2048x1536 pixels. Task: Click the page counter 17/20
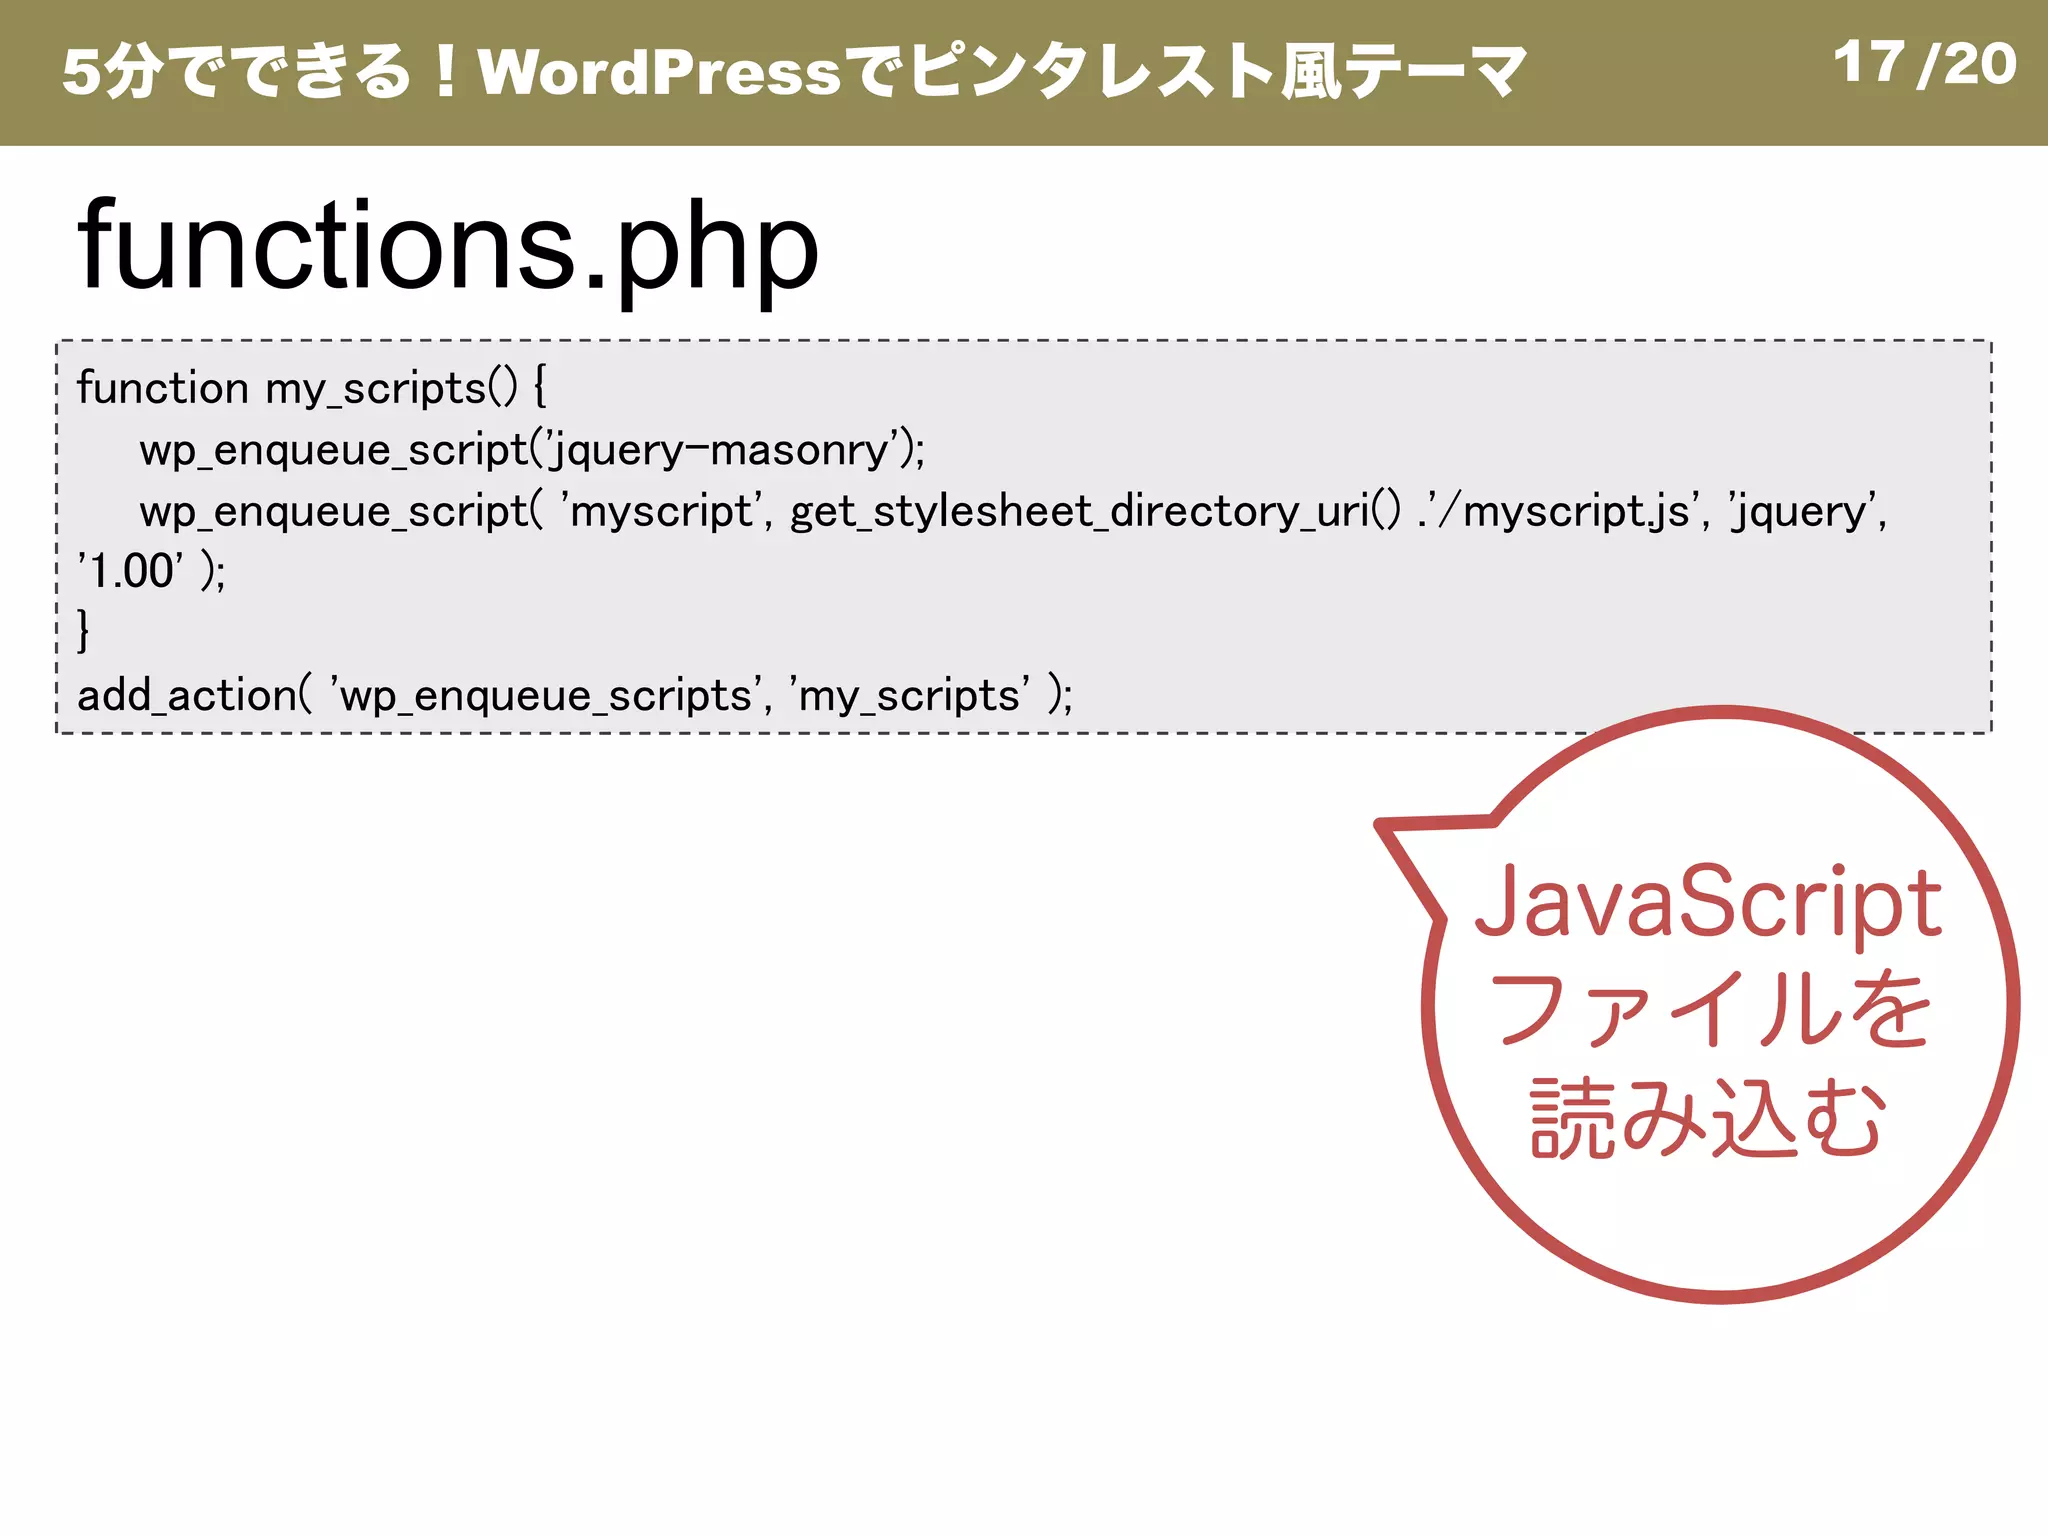pyautogui.click(x=1924, y=64)
